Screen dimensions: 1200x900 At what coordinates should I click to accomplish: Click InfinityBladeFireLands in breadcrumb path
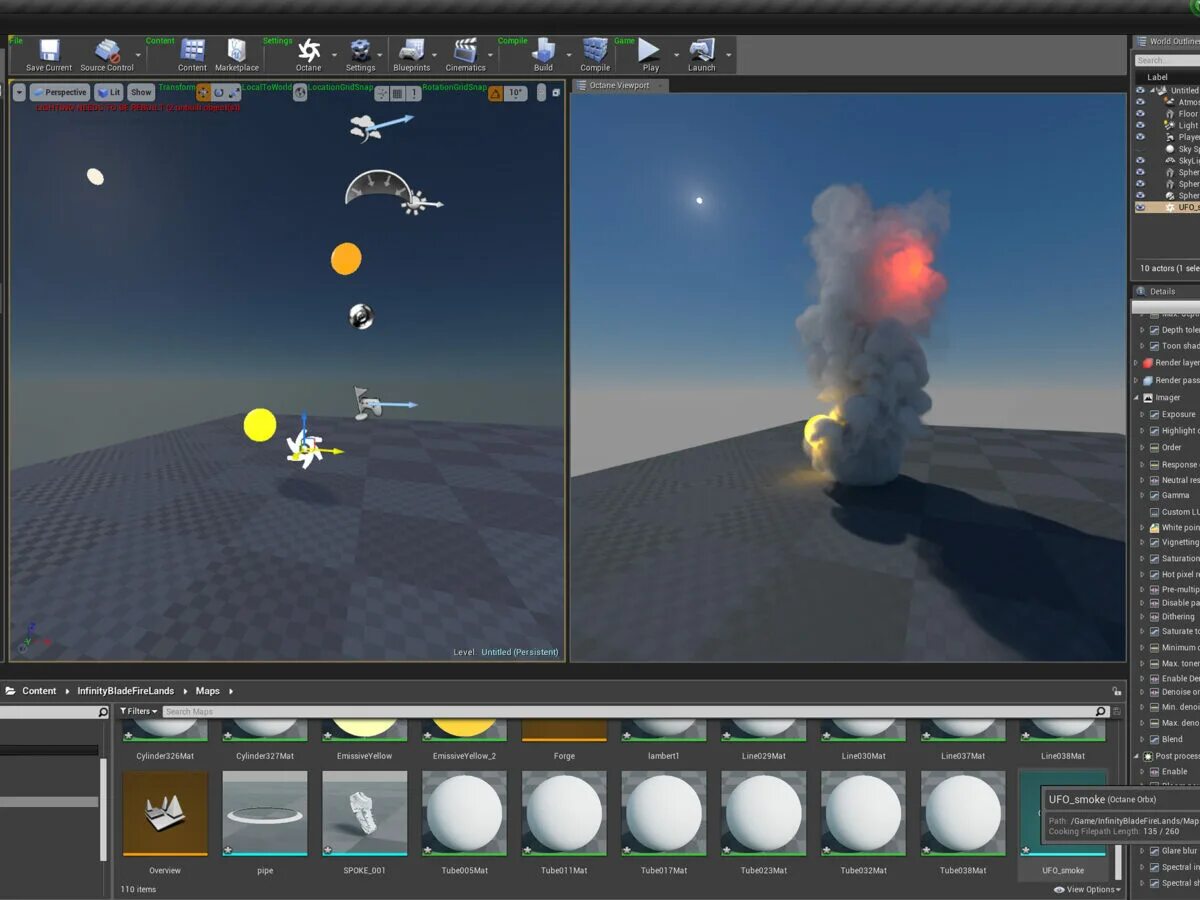pyautogui.click(x=126, y=691)
